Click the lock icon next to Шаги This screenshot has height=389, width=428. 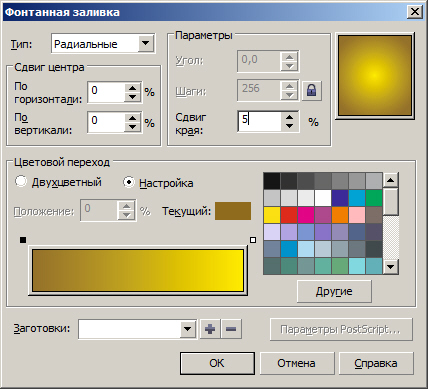pyautogui.click(x=311, y=90)
